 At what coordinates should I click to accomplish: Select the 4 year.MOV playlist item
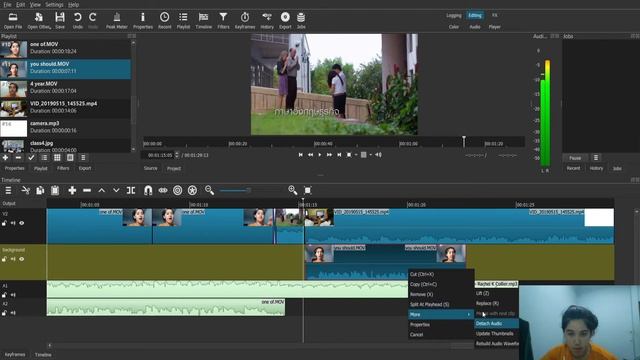[65, 89]
